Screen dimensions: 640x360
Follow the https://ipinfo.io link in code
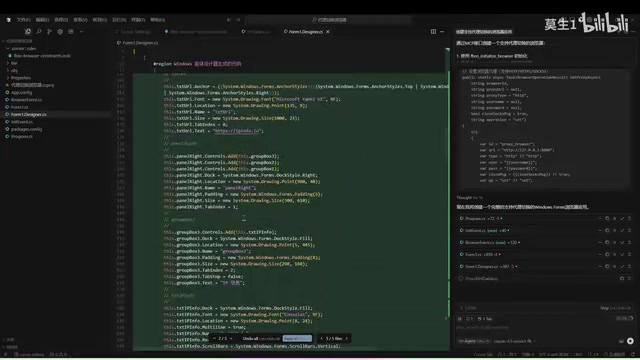coord(237,131)
